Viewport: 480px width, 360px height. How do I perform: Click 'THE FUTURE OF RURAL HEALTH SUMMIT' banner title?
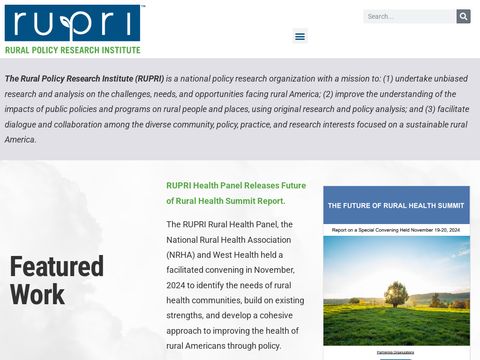396,205
